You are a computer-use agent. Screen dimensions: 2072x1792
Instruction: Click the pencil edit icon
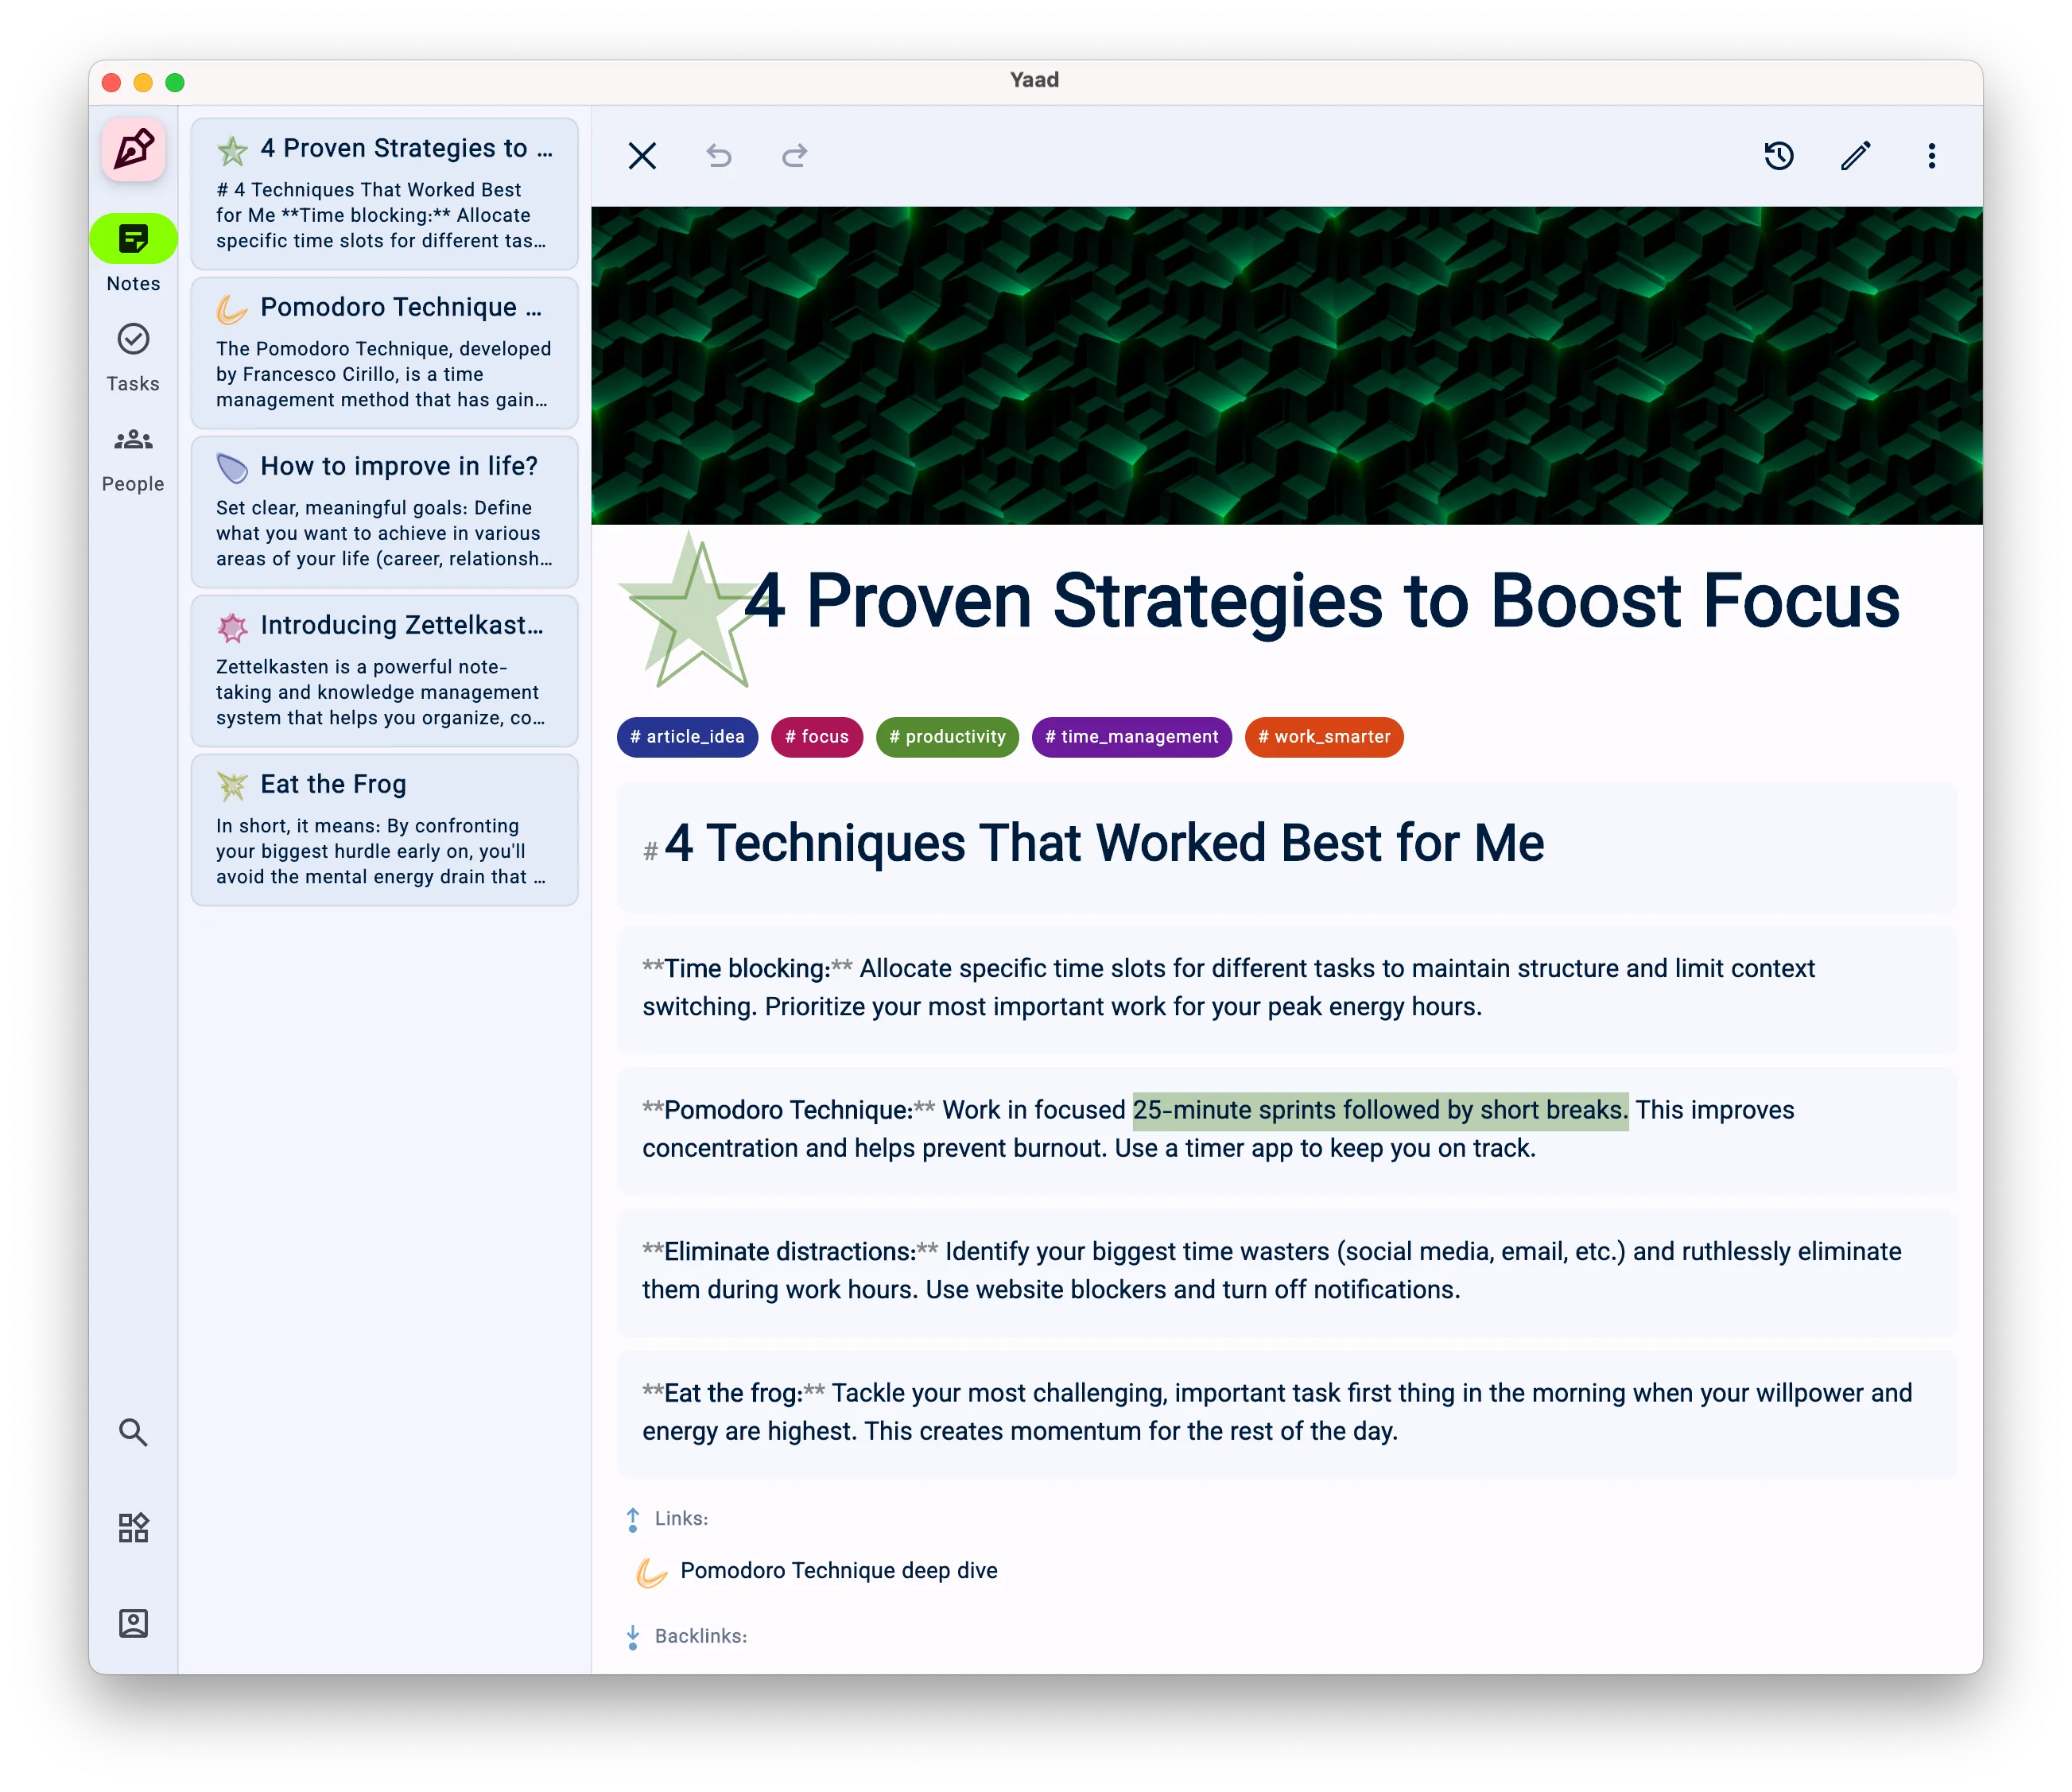pos(1855,156)
